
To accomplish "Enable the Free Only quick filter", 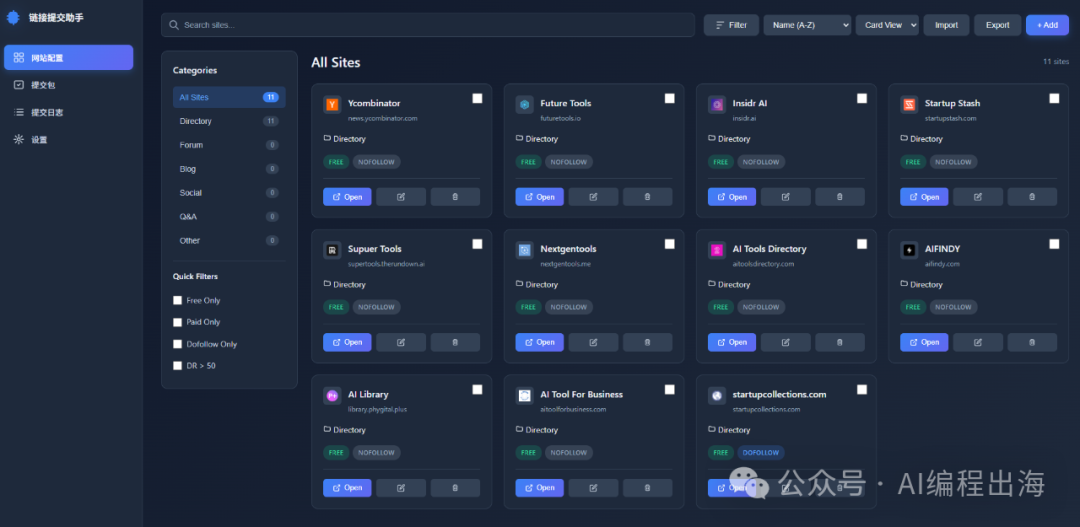I will click(178, 300).
